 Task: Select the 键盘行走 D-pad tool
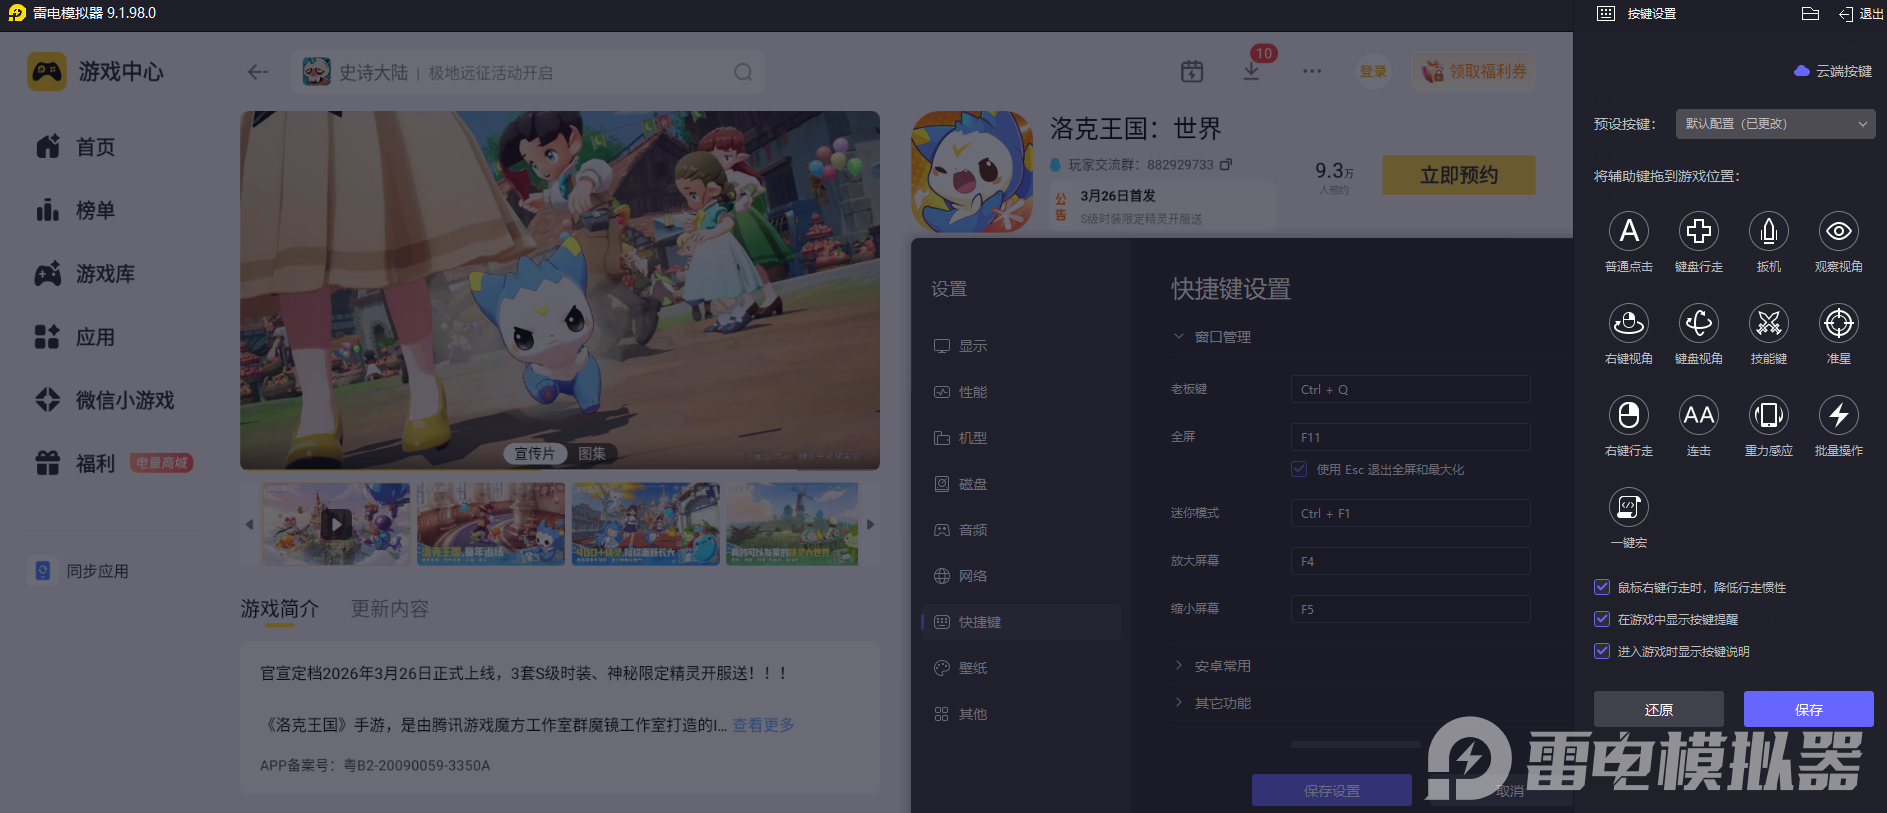point(1698,231)
